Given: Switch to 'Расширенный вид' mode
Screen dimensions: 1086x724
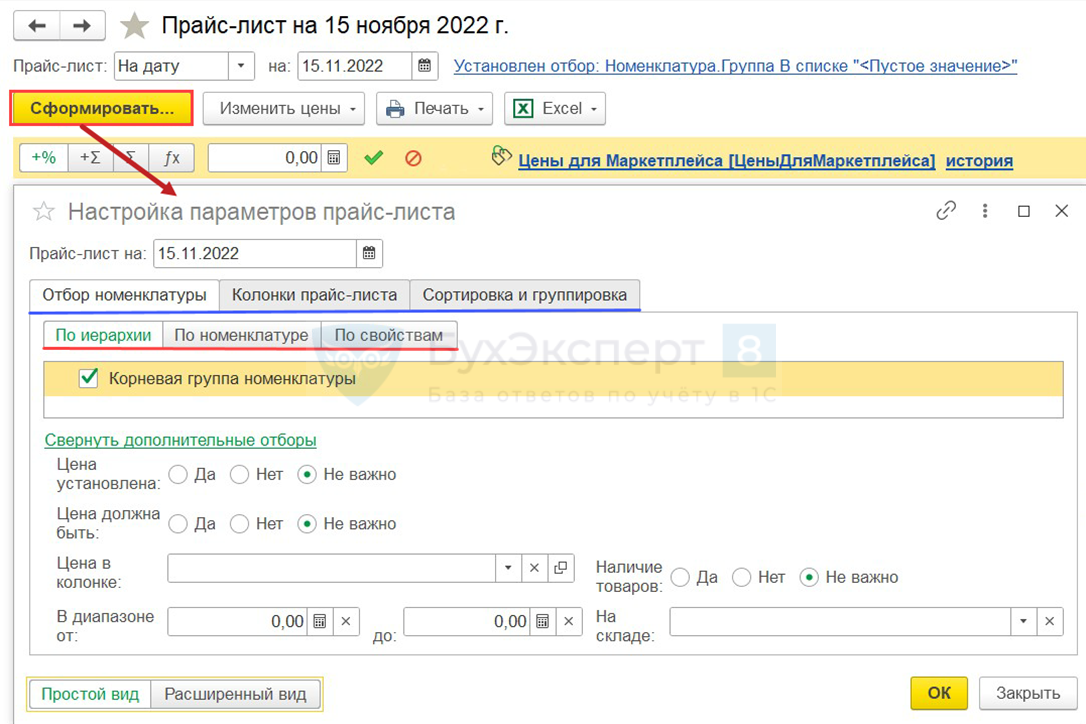Looking at the screenshot, I should point(235,694).
